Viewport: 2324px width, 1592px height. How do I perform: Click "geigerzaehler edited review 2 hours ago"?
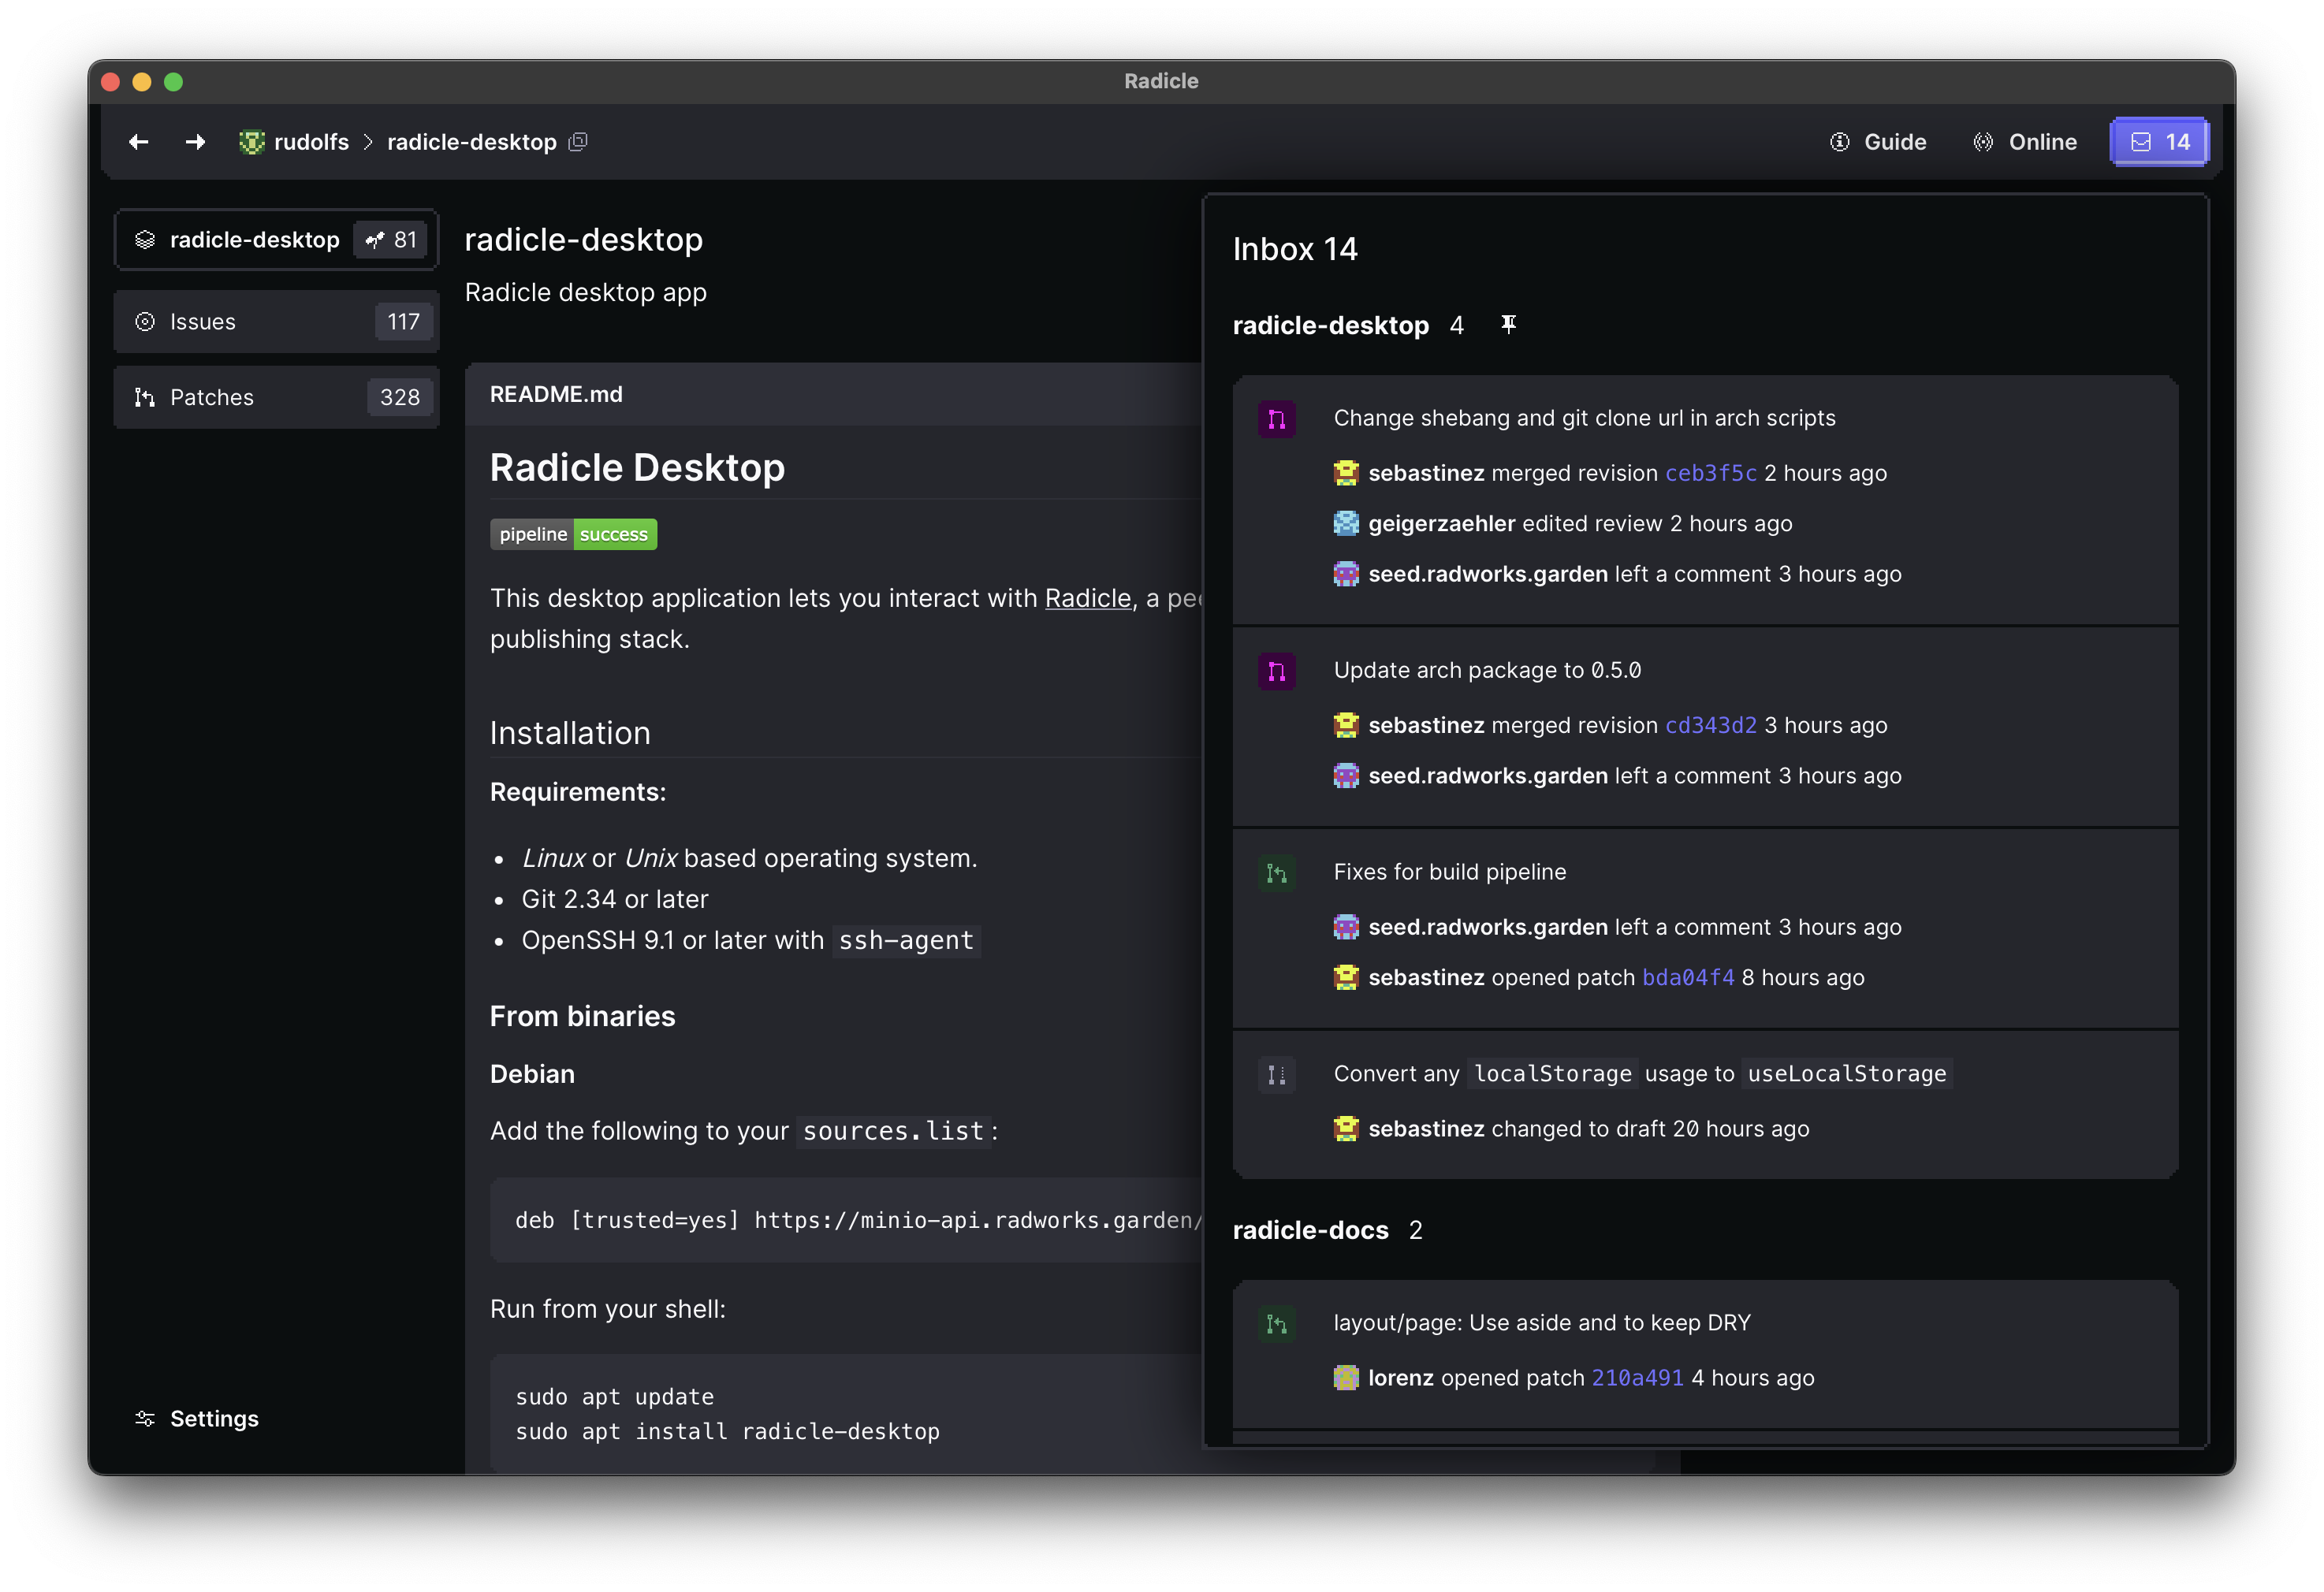[x=1580, y=523]
